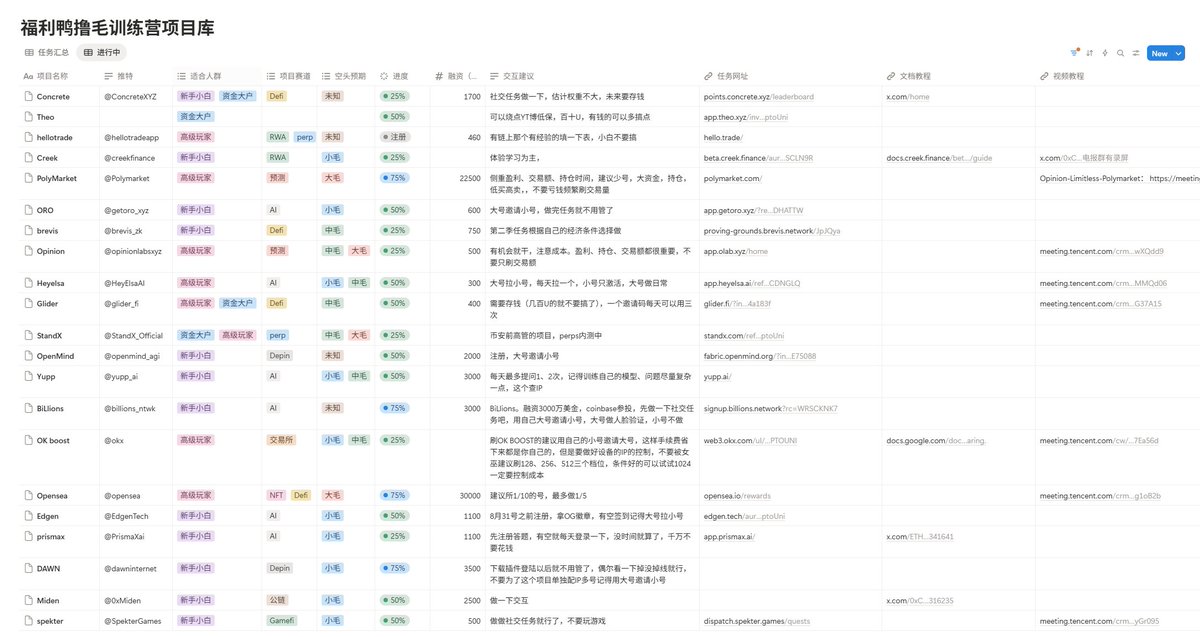The image size is (1200, 637).
Task: Click the blue New button
Action: [x=1160, y=53]
